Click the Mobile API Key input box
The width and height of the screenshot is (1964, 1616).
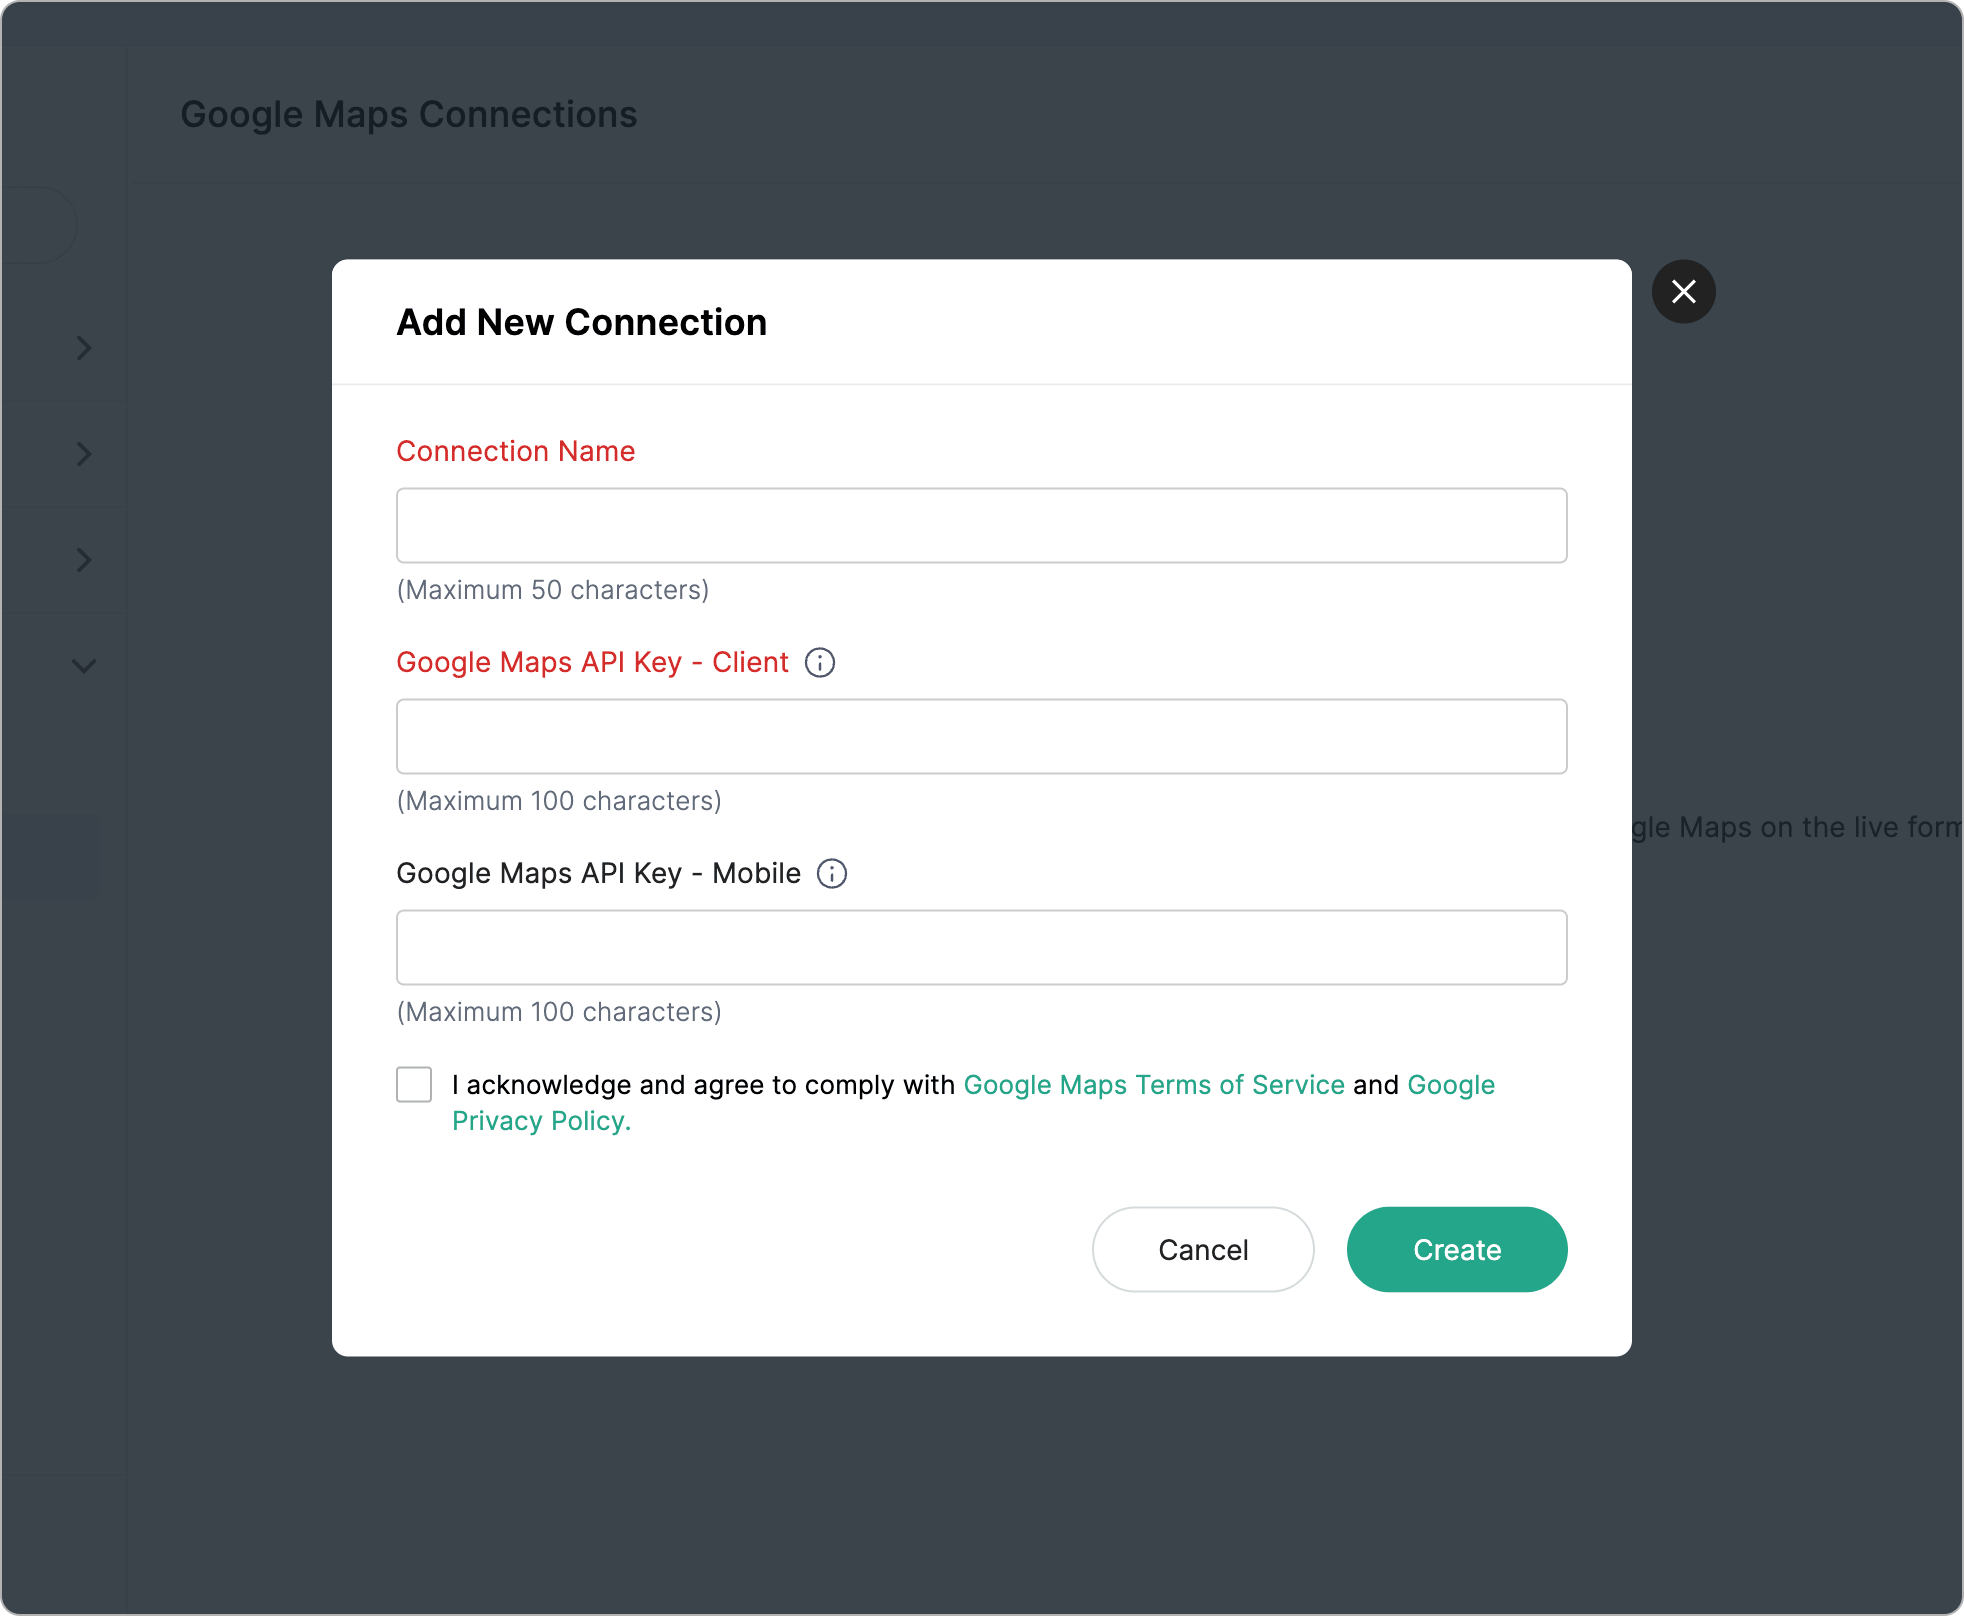click(981, 948)
